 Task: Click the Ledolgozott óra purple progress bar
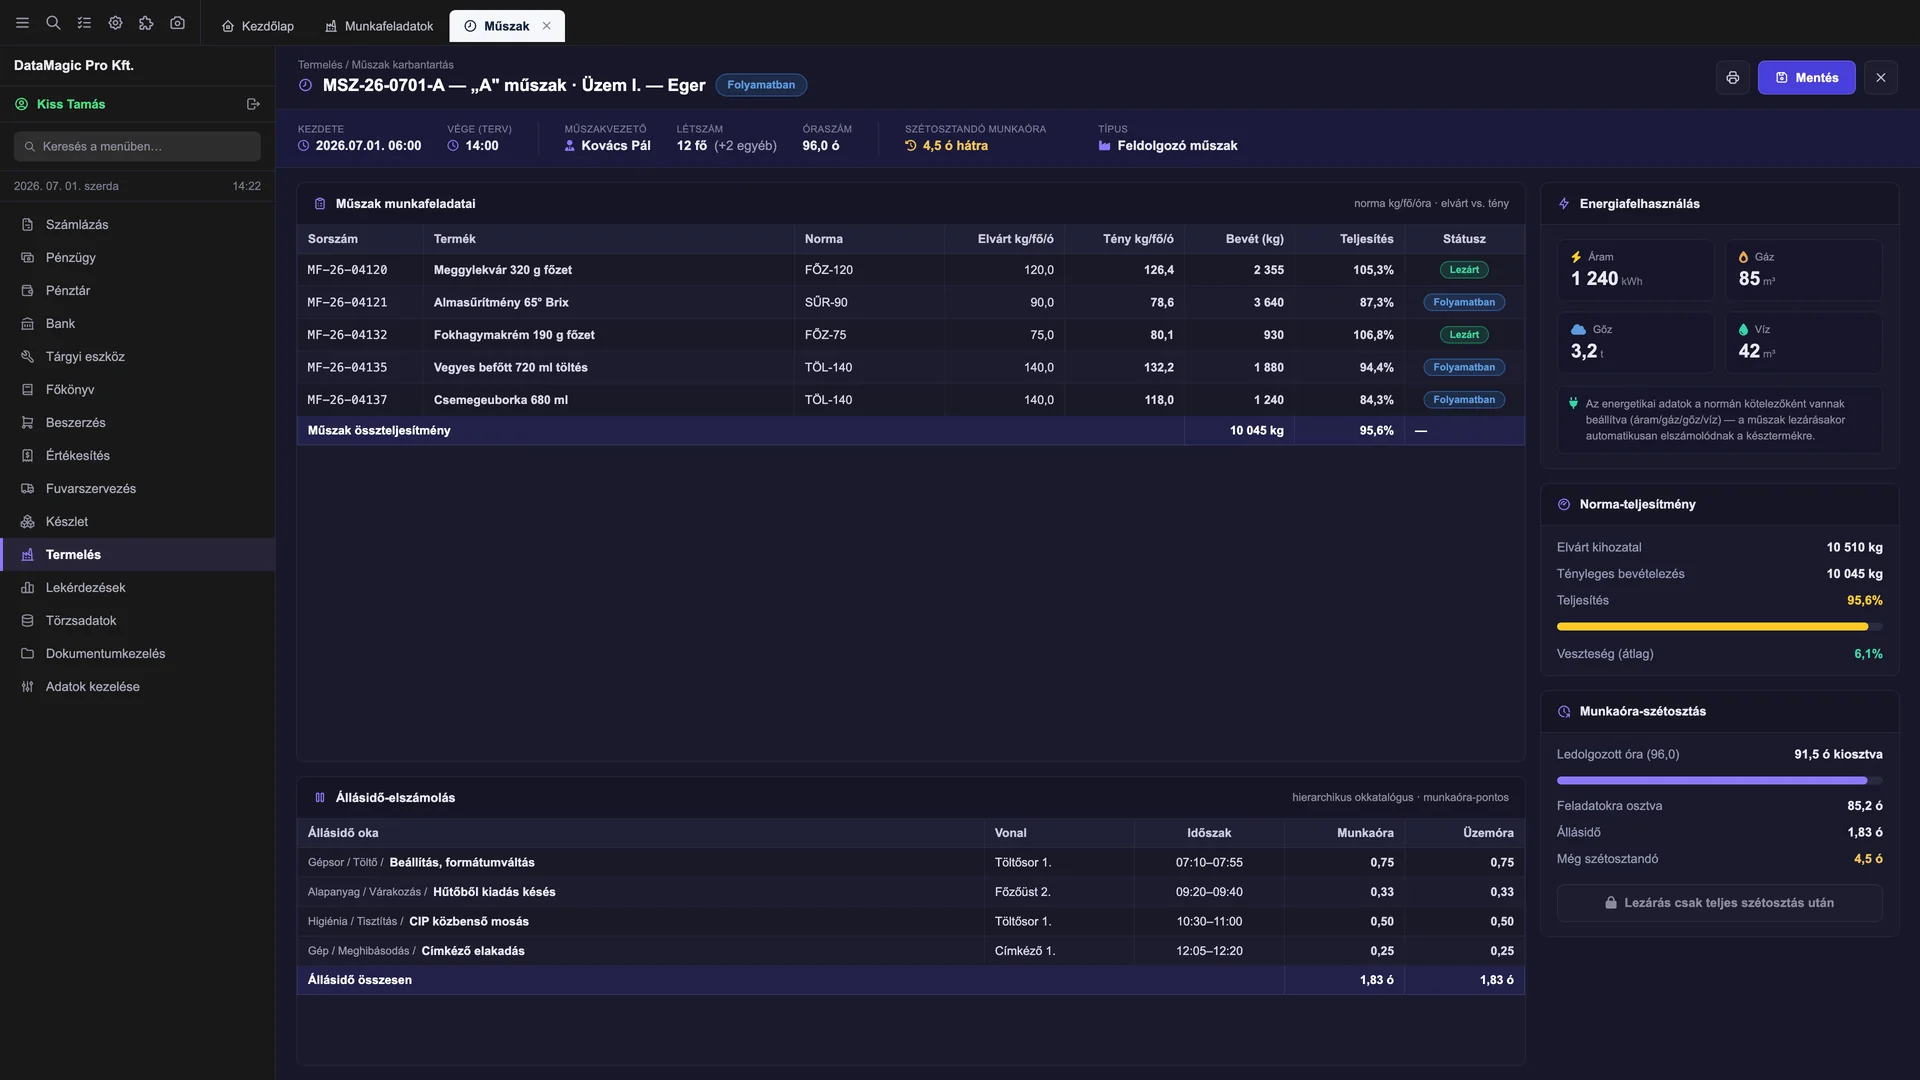click(1719, 781)
